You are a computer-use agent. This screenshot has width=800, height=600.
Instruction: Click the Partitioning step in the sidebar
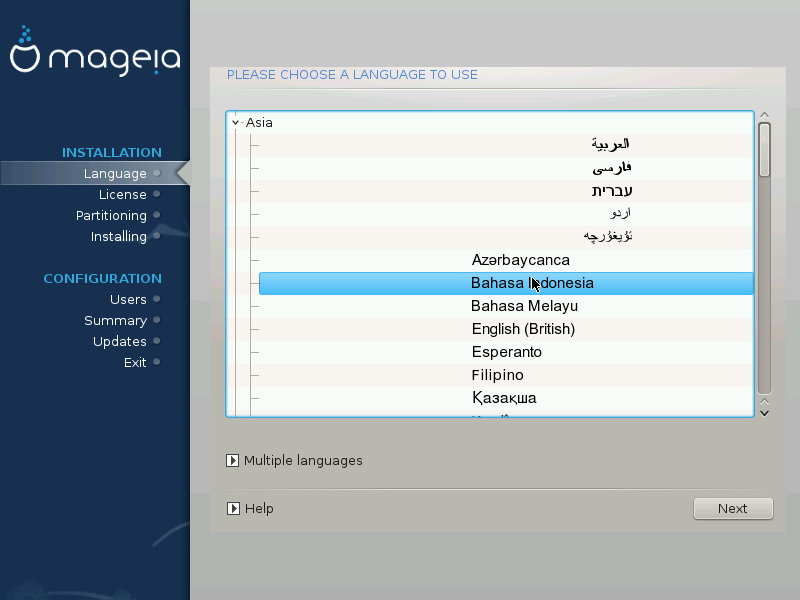(x=111, y=216)
